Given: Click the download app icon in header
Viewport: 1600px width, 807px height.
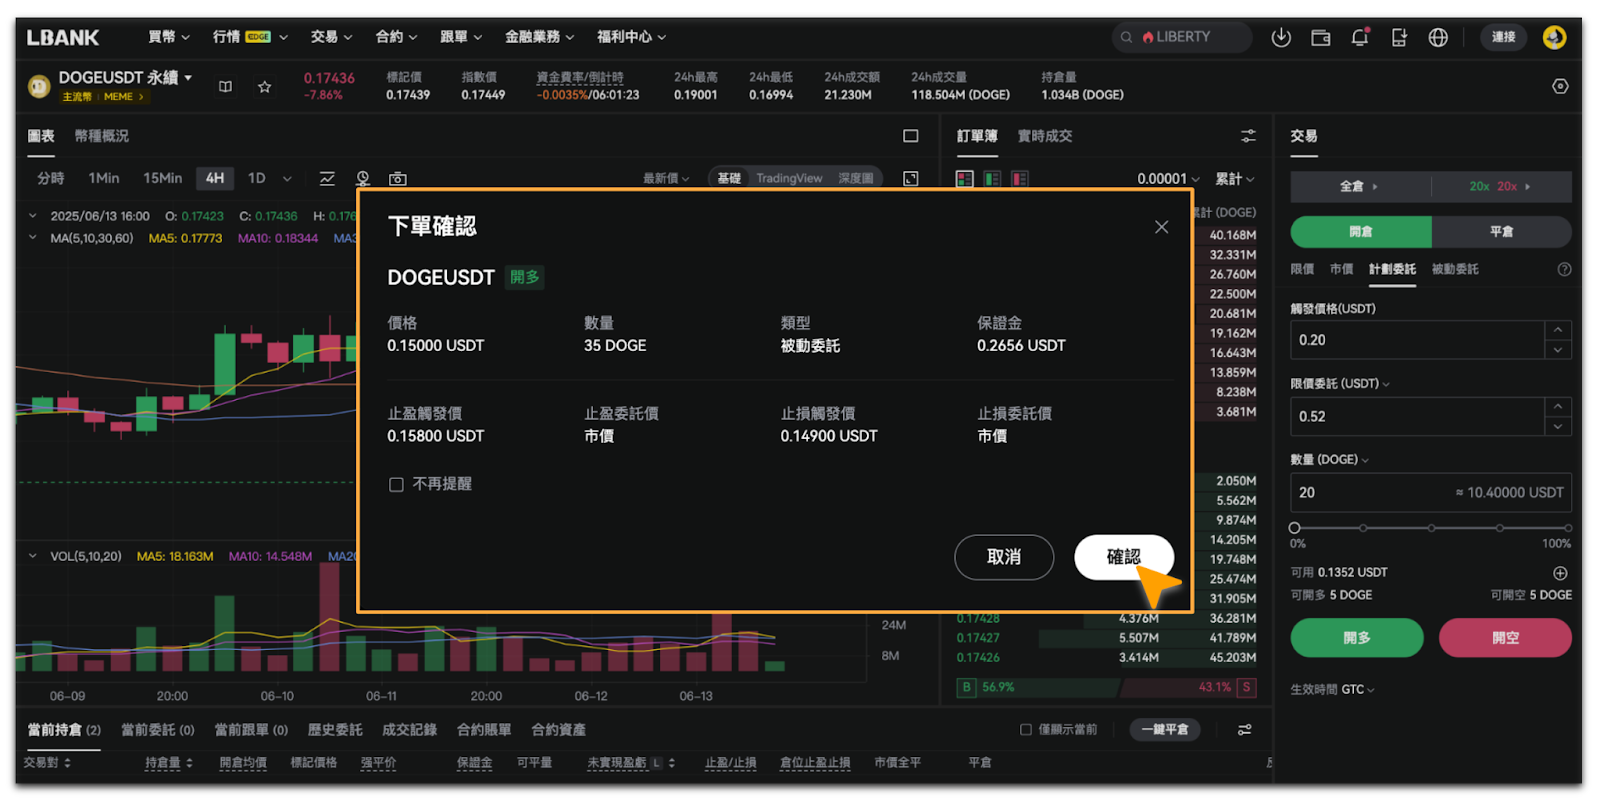Looking at the screenshot, I should [x=1280, y=37].
